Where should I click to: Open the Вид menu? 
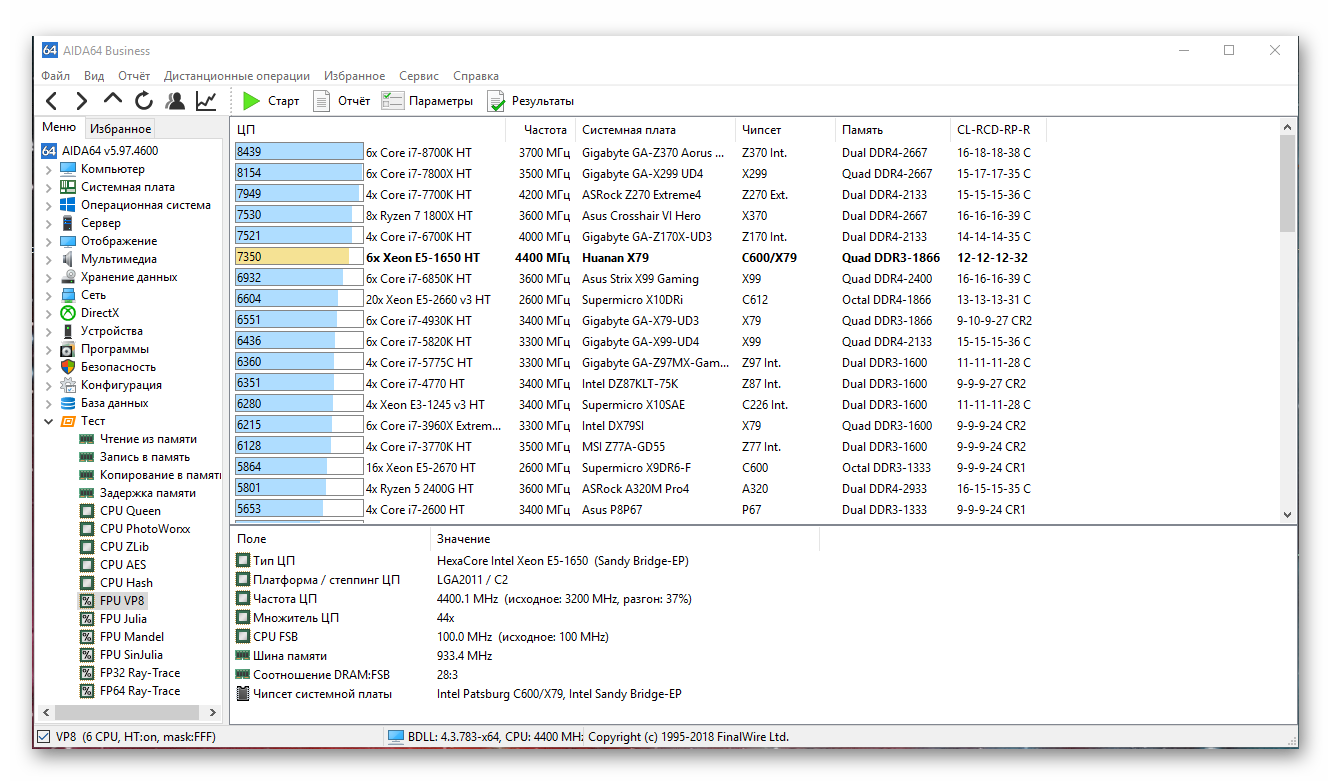(94, 76)
